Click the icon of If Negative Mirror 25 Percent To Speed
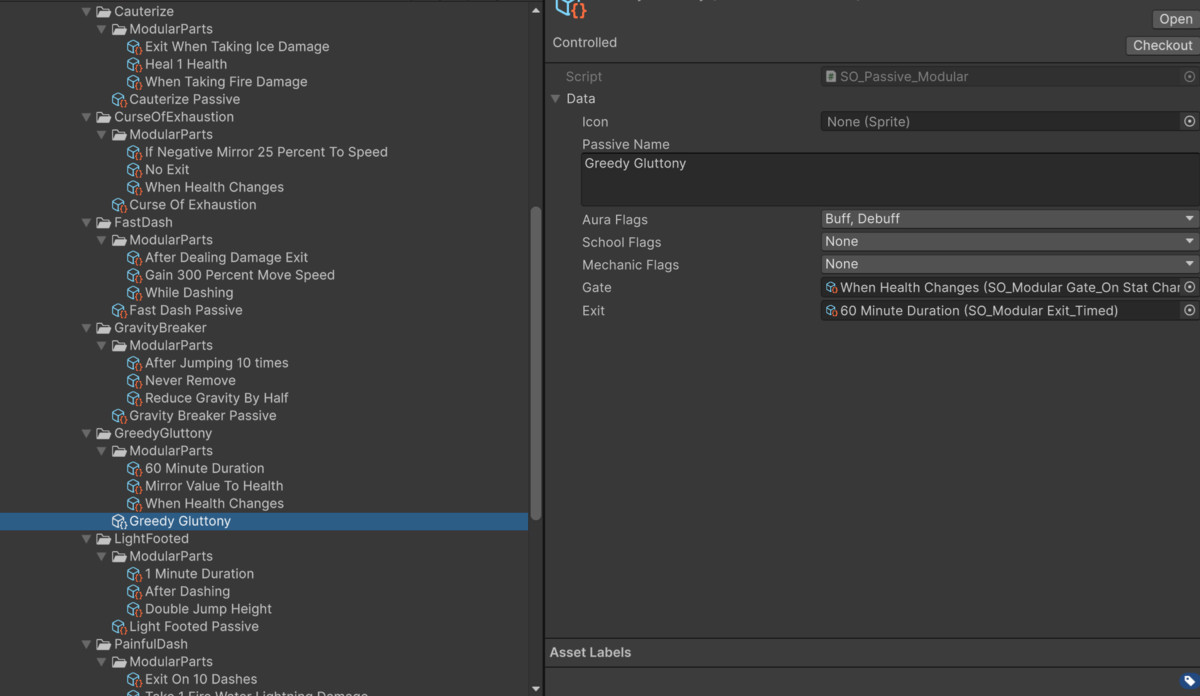 tap(134, 153)
